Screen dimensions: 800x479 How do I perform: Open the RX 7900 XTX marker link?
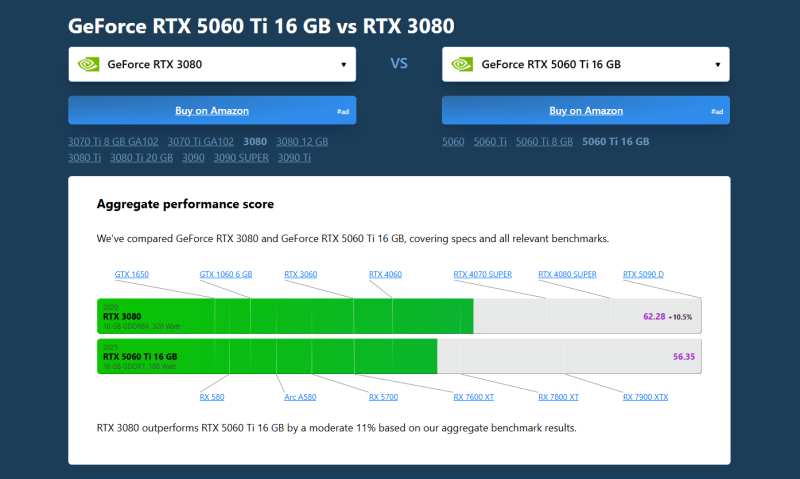pos(645,397)
